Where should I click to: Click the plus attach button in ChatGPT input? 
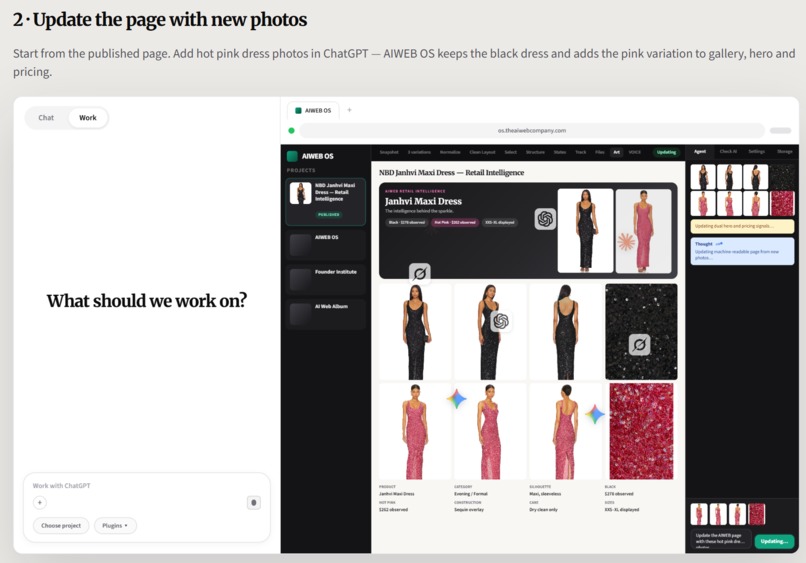[40, 502]
